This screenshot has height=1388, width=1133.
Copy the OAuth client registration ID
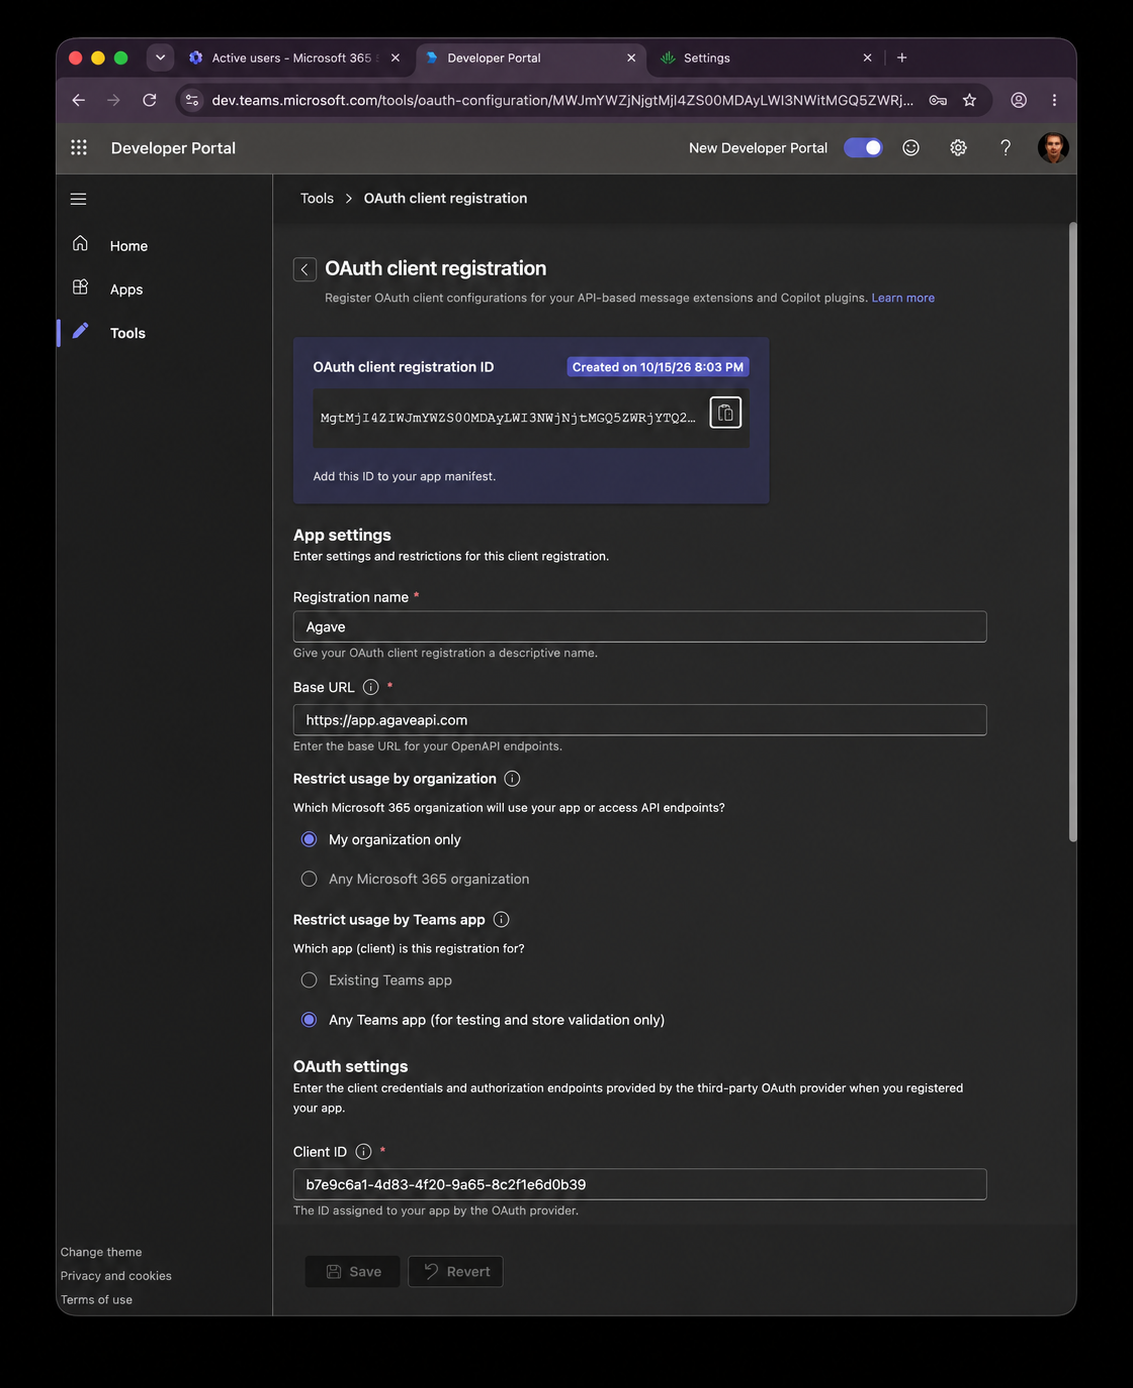[x=726, y=413]
